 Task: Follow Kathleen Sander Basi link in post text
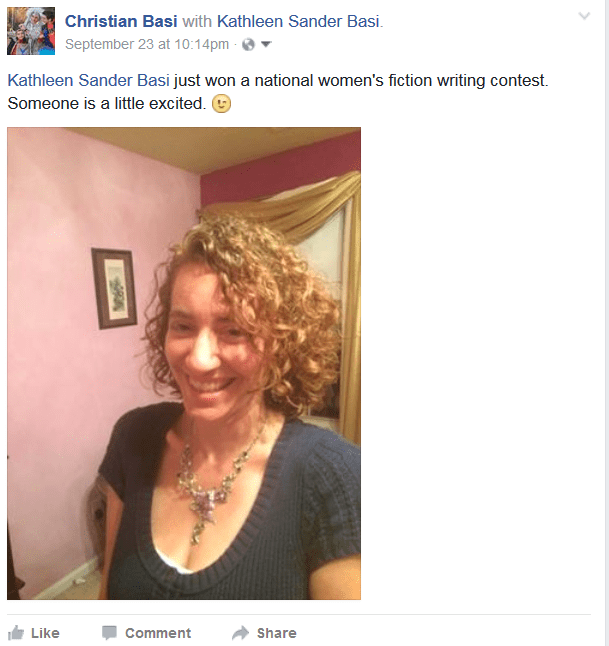[x=88, y=80]
